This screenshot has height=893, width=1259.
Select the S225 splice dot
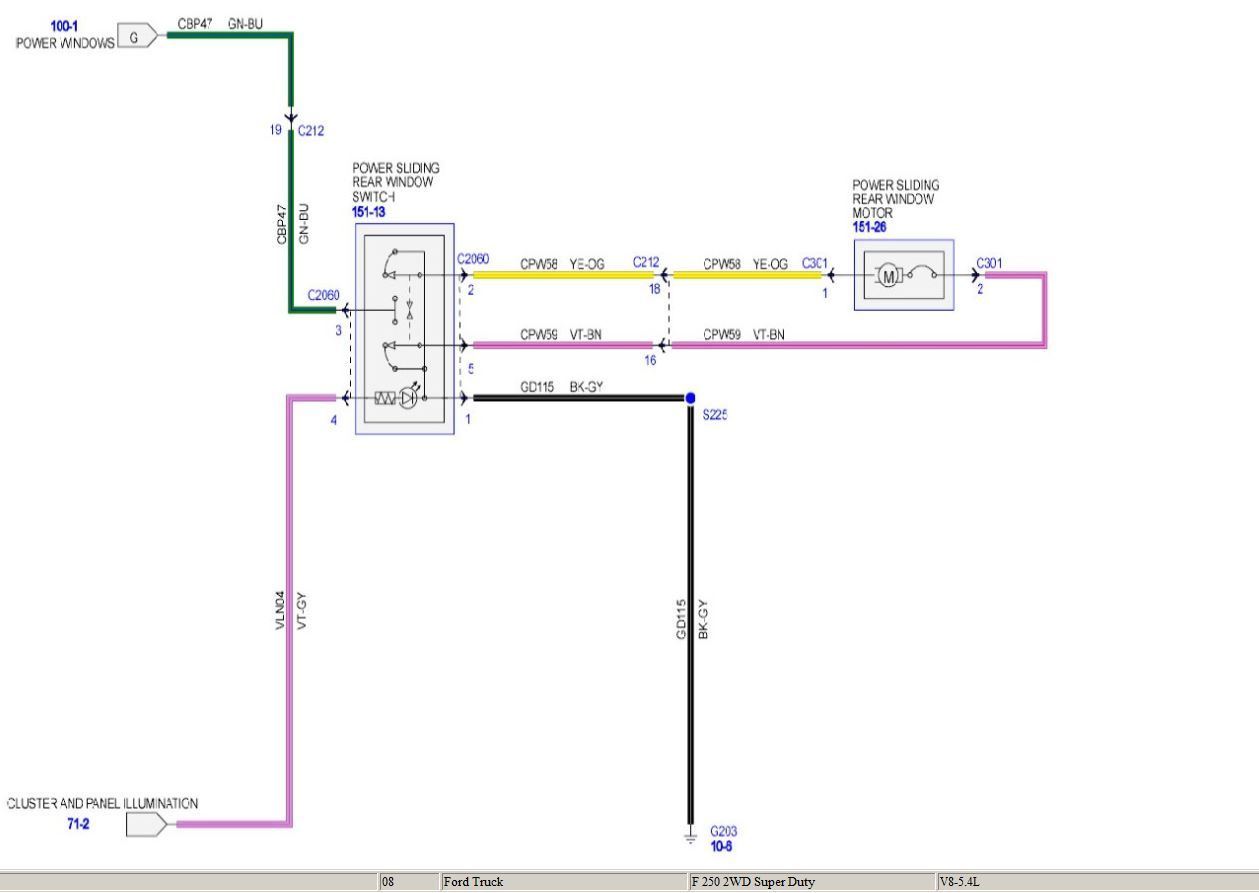[690, 398]
